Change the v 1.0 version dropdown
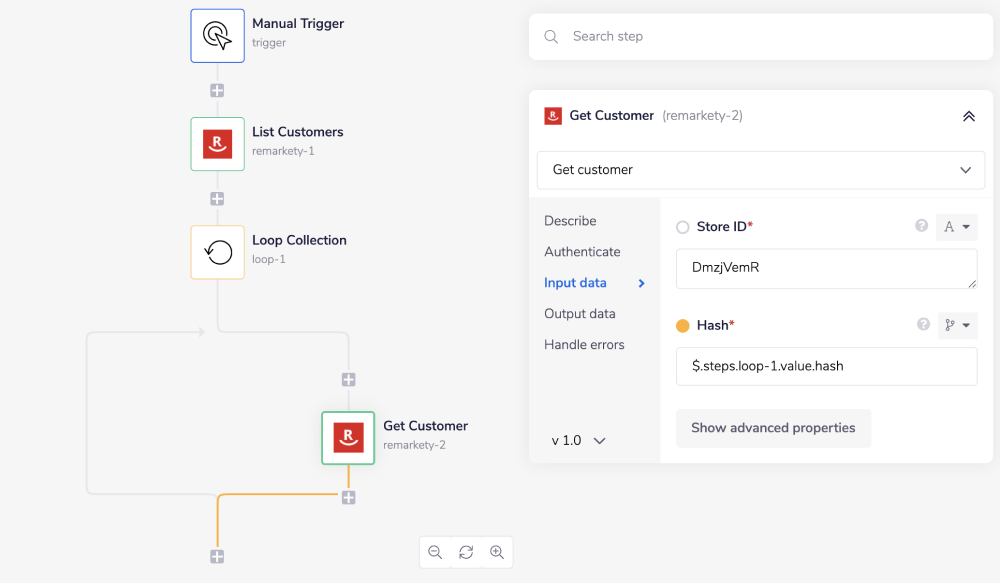Viewport: 1000px width, 584px height. 579,440
